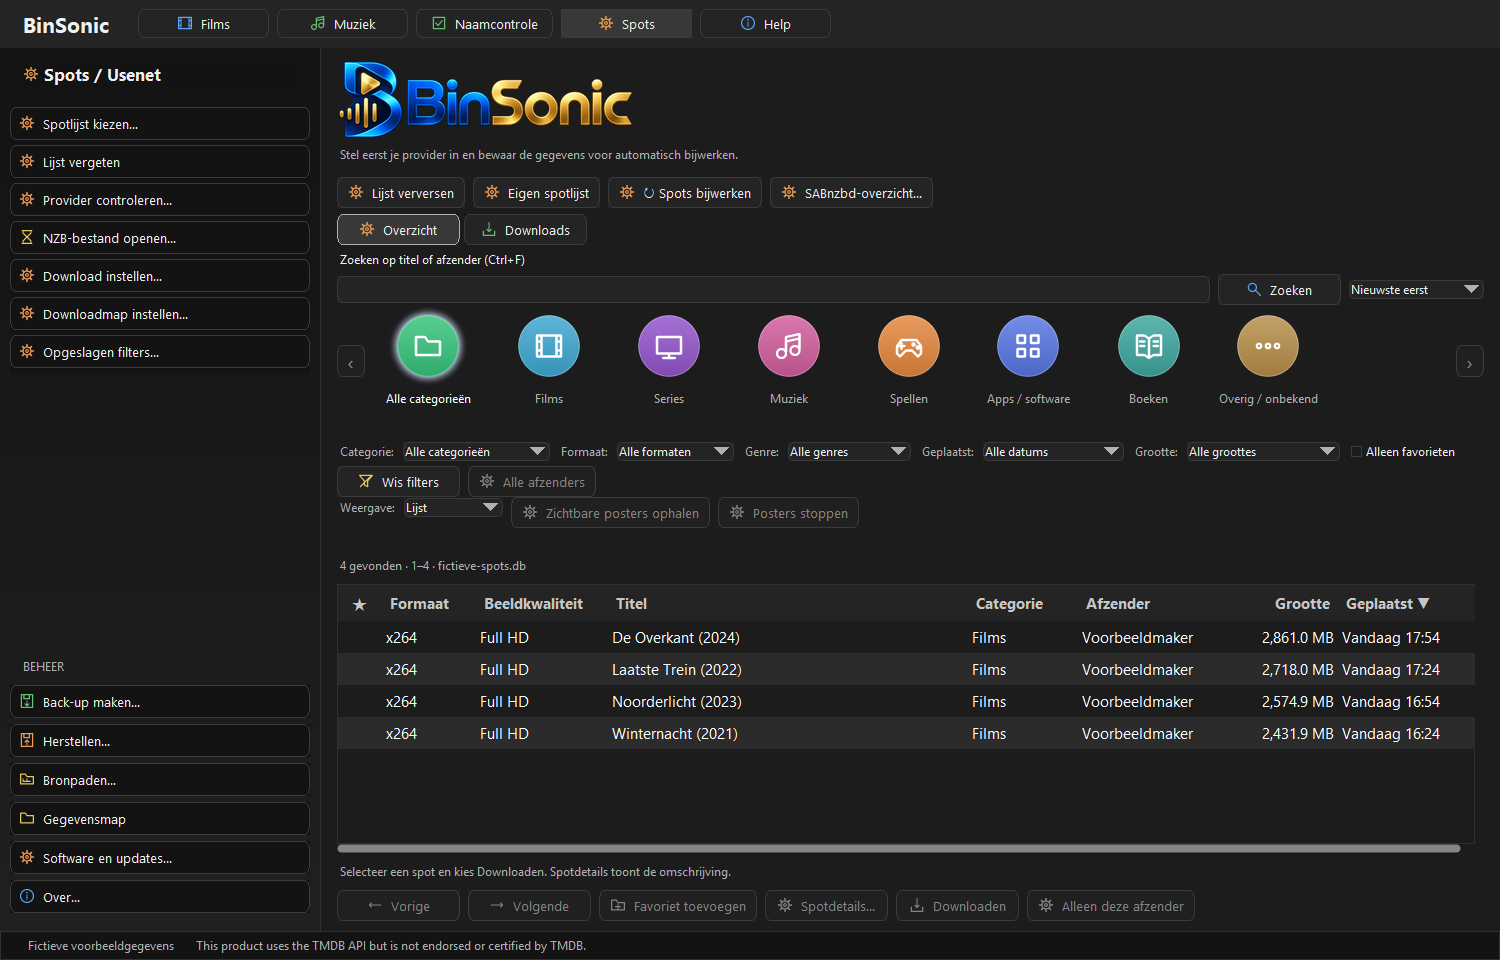1500x960 pixels.
Task: Open Back-up maken in the sidebar
Action: (160, 702)
